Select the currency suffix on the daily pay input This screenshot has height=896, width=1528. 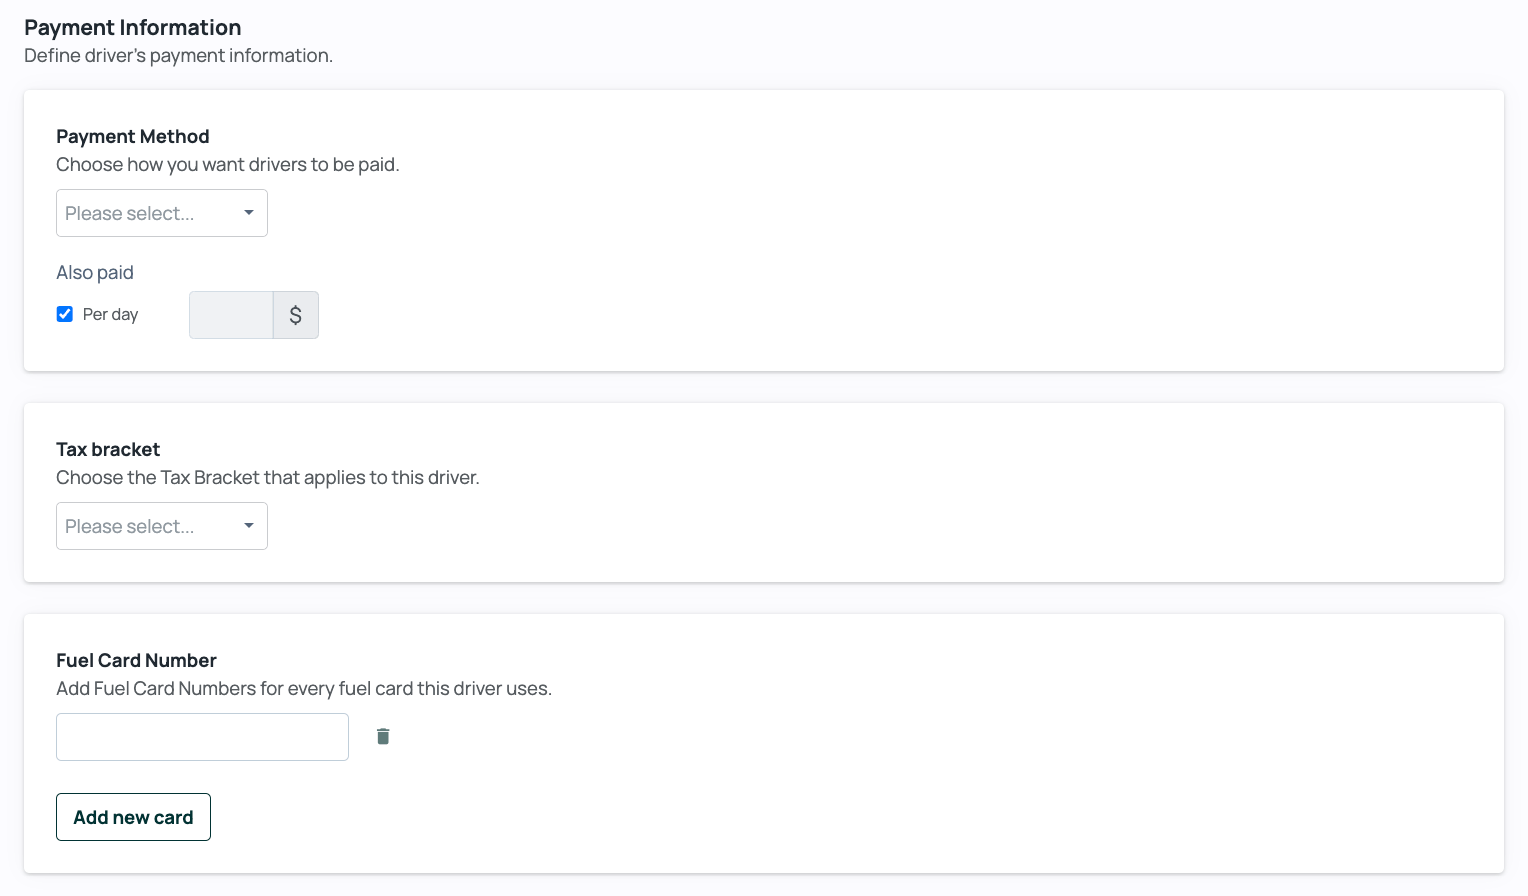(295, 315)
